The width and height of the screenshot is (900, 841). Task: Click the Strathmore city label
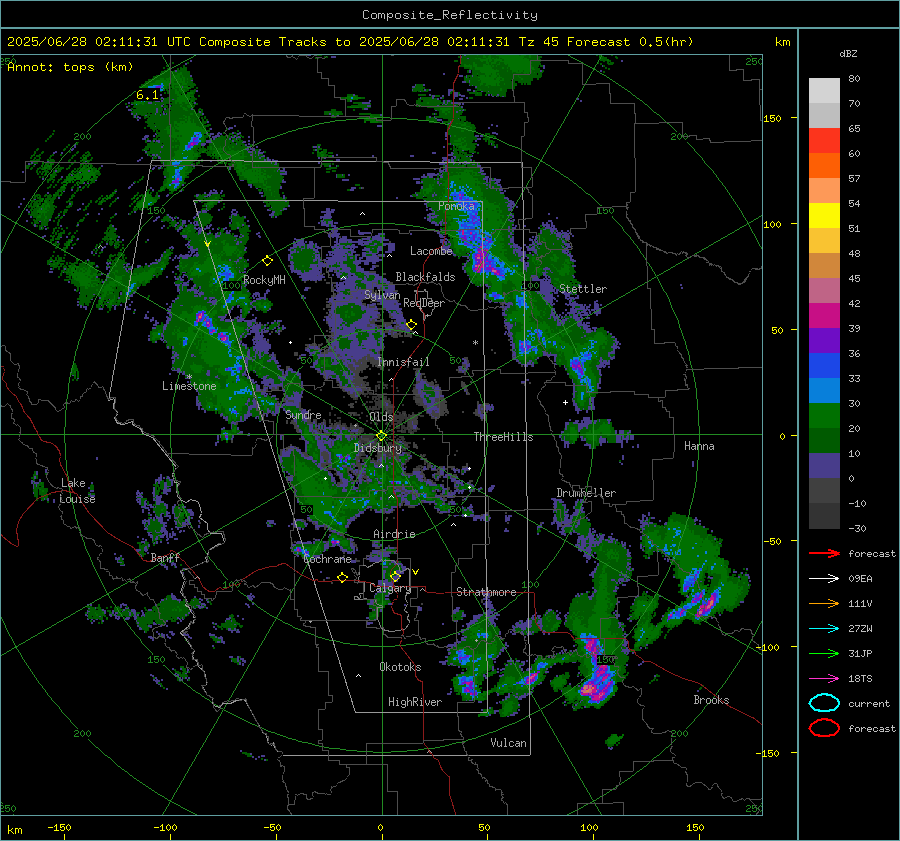pyautogui.click(x=486, y=592)
